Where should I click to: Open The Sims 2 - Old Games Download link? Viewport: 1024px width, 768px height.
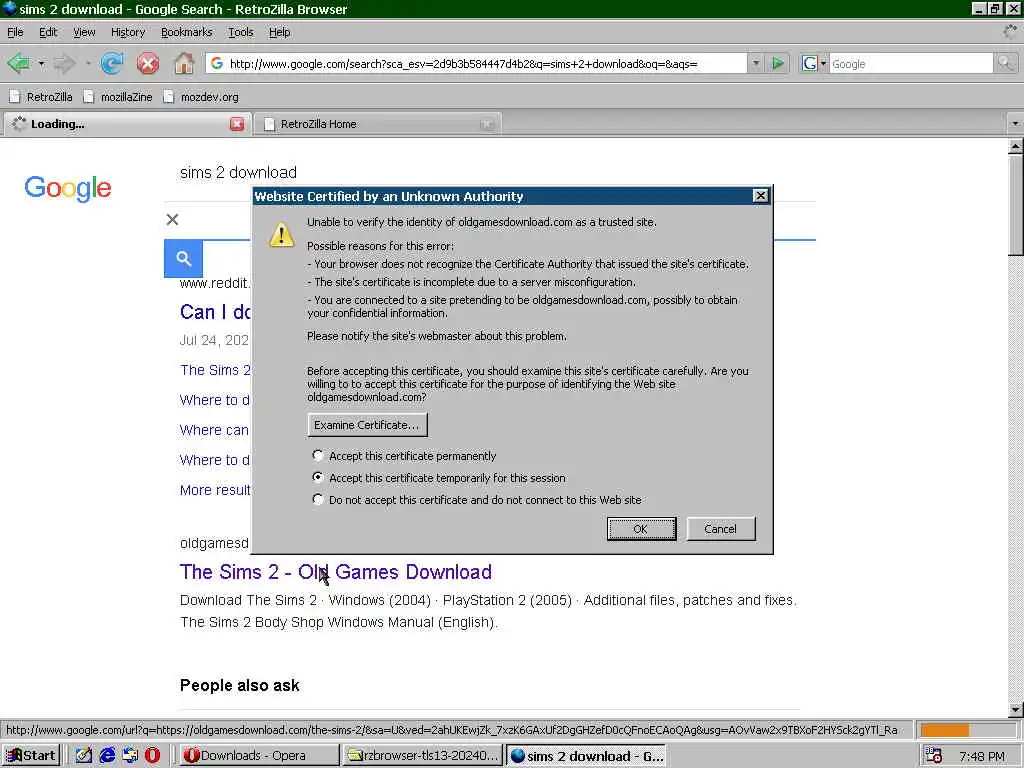[336, 572]
